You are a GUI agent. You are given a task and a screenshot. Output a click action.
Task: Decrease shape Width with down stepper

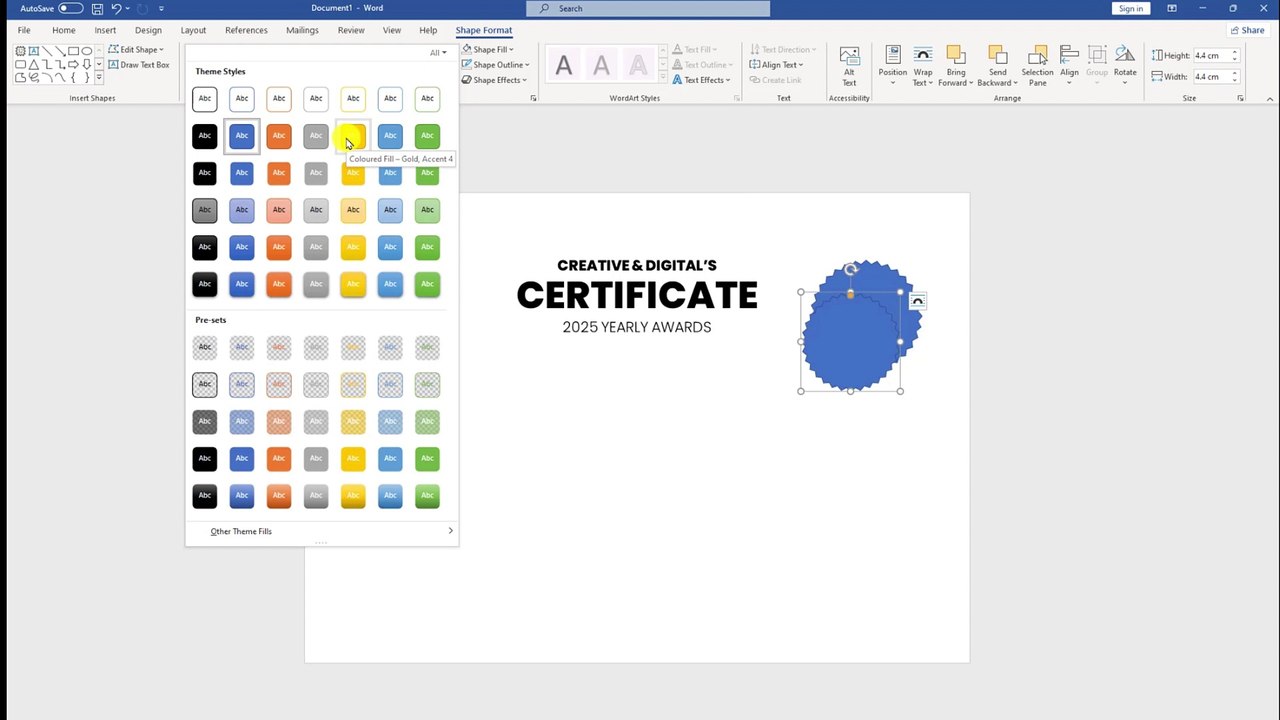[1235, 80]
